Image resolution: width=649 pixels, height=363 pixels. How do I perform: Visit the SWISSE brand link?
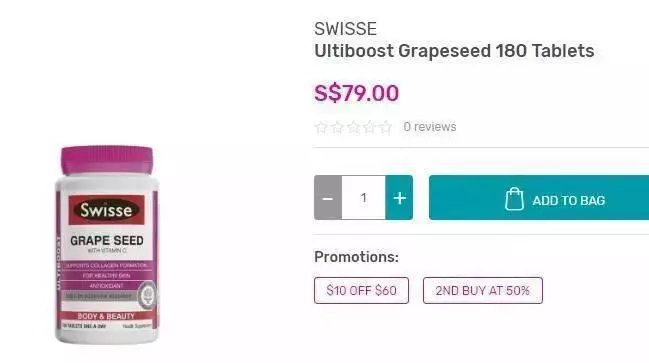coord(345,29)
